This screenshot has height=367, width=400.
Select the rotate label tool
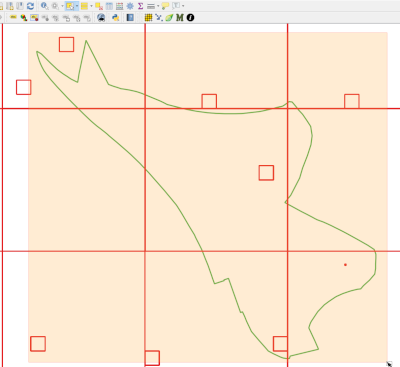pyautogui.click(x=76, y=18)
